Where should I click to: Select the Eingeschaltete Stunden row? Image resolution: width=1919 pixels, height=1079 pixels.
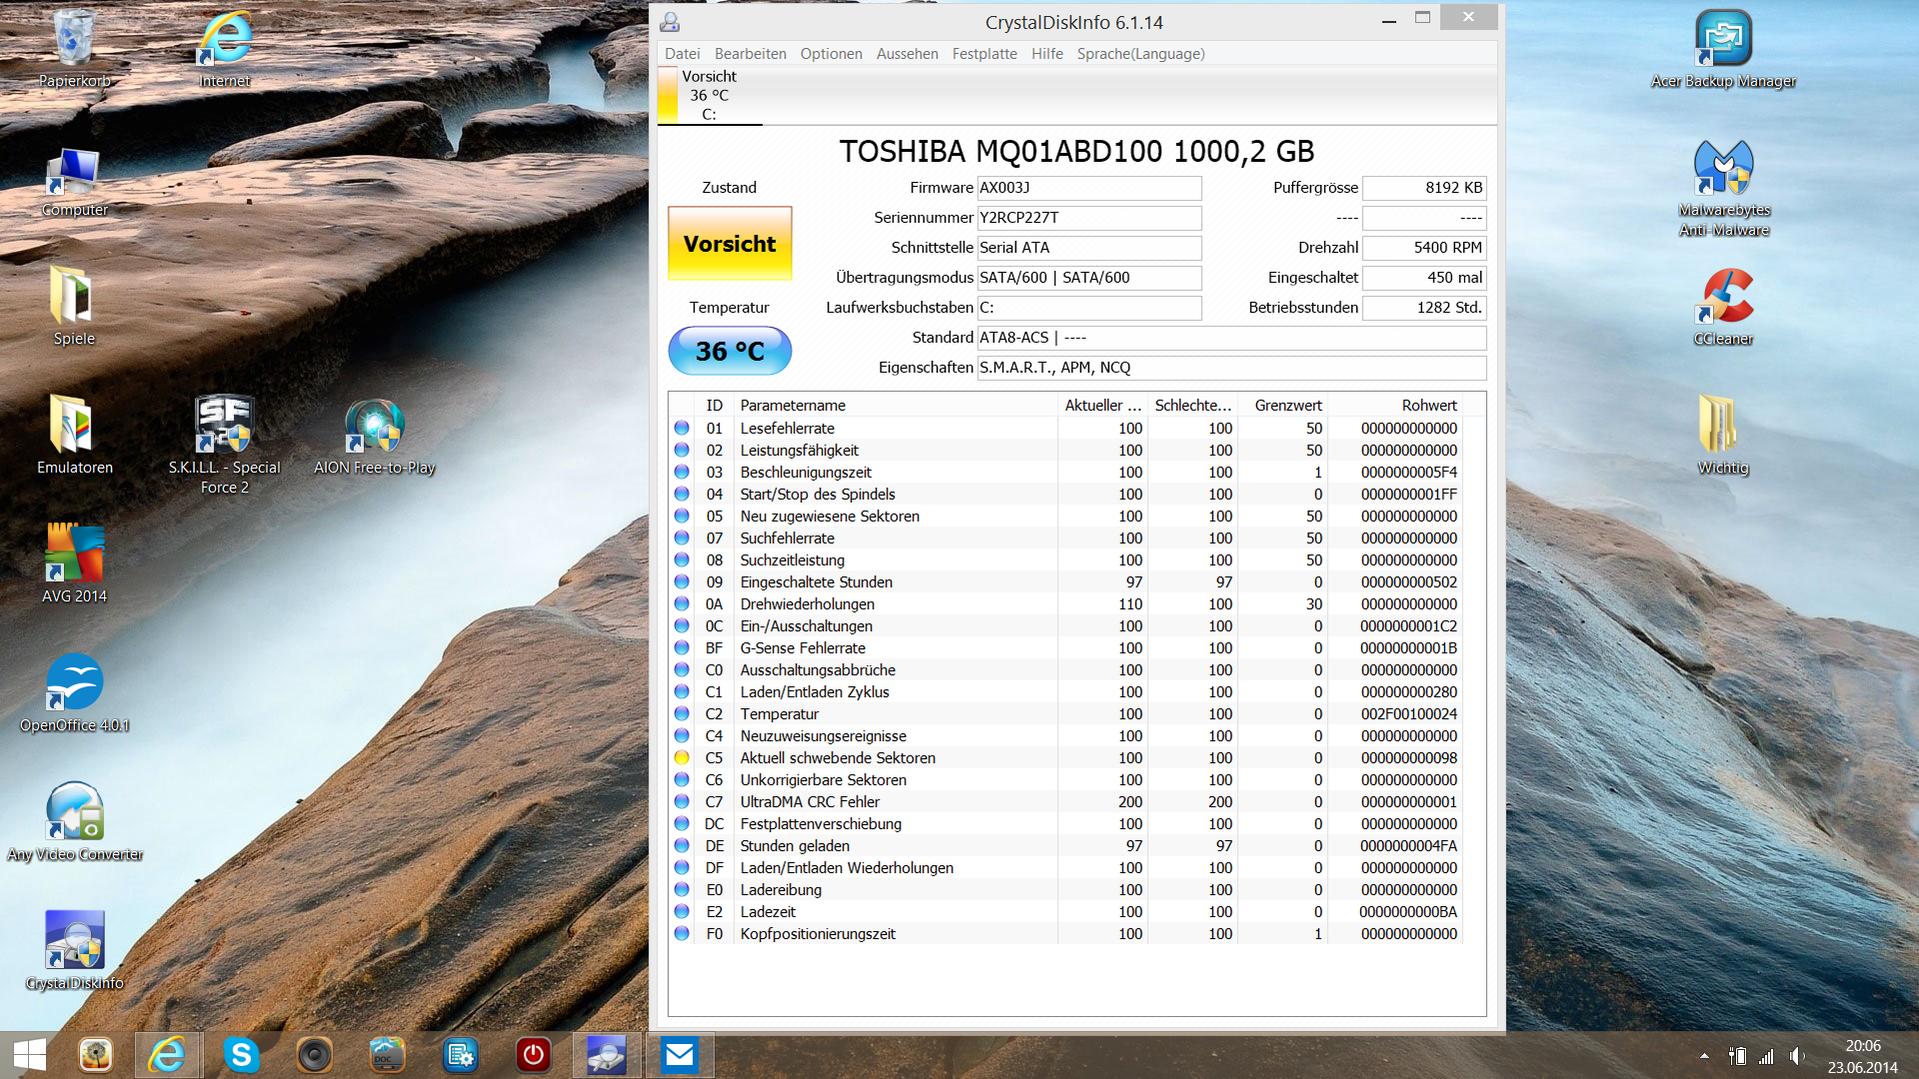[1068, 582]
